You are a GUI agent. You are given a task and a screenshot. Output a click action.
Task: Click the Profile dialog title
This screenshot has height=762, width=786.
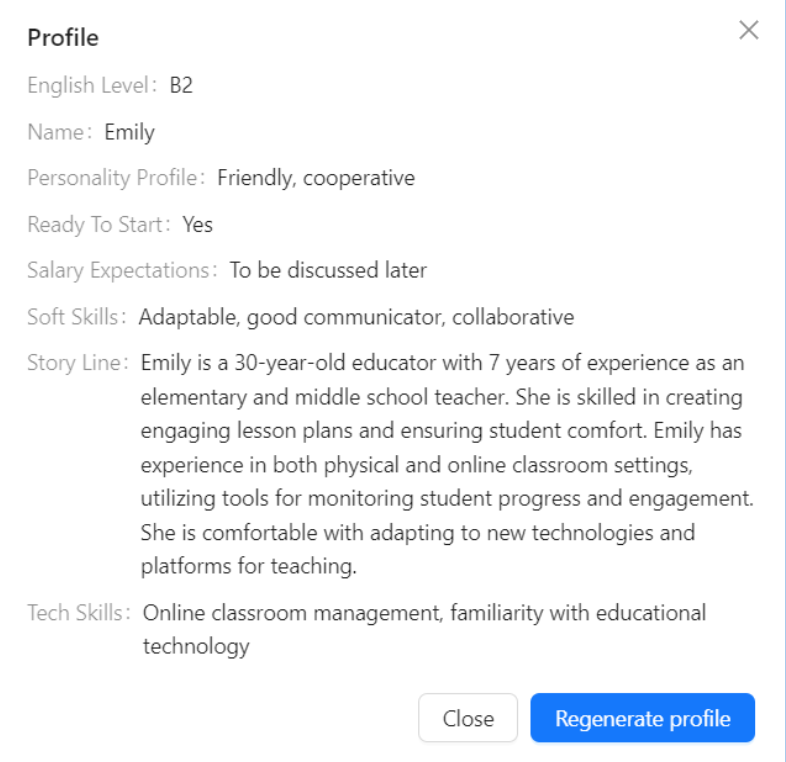point(63,38)
